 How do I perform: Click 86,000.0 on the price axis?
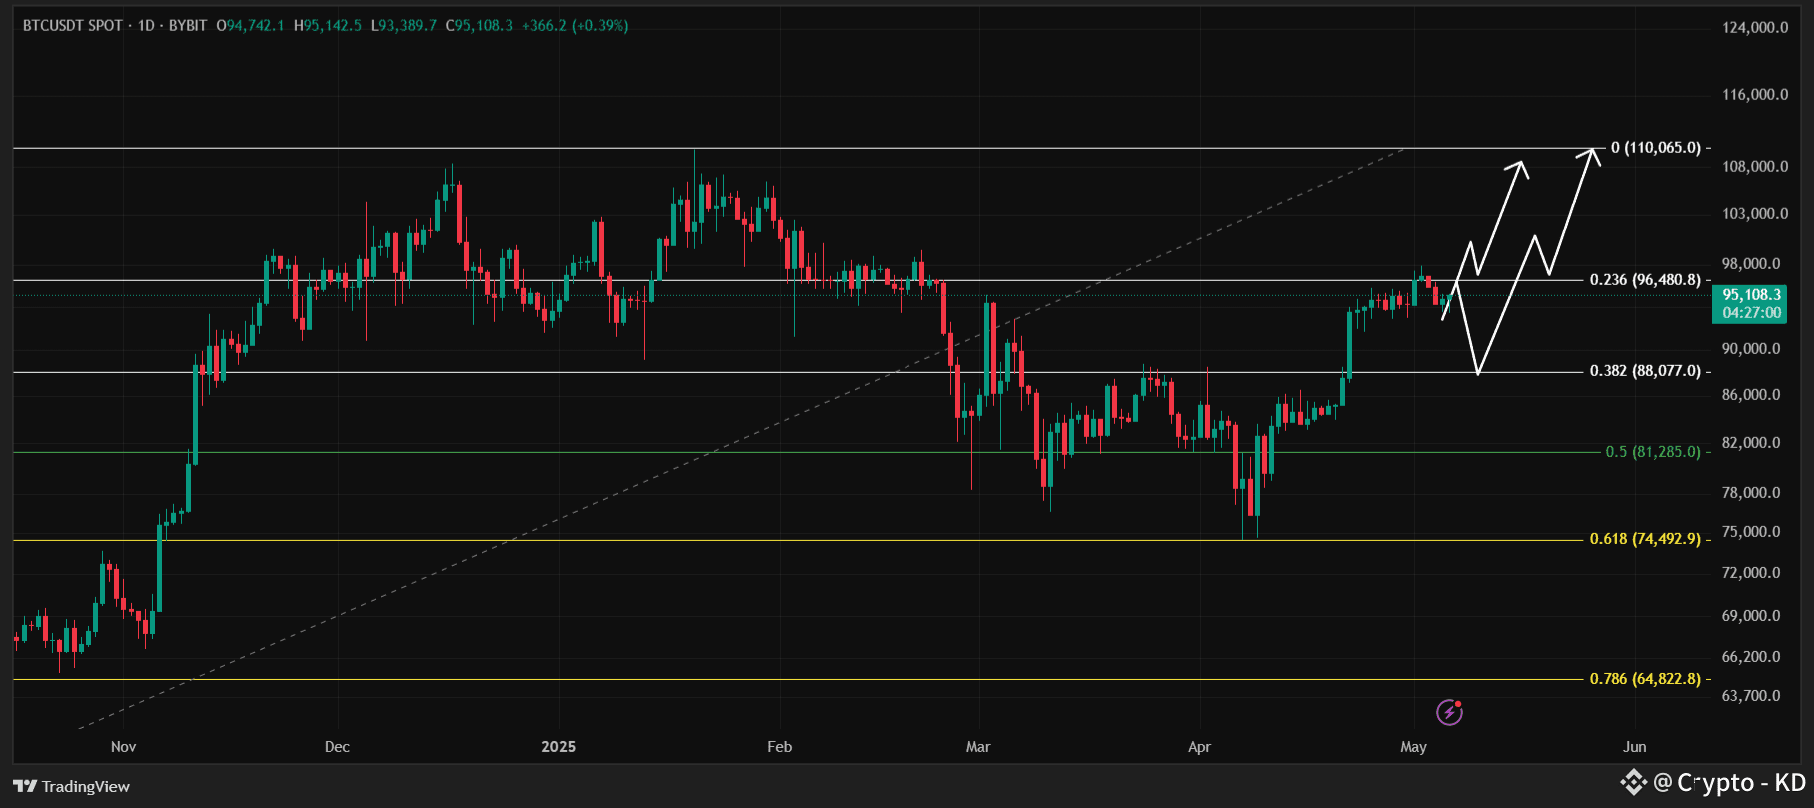[x=1751, y=394]
